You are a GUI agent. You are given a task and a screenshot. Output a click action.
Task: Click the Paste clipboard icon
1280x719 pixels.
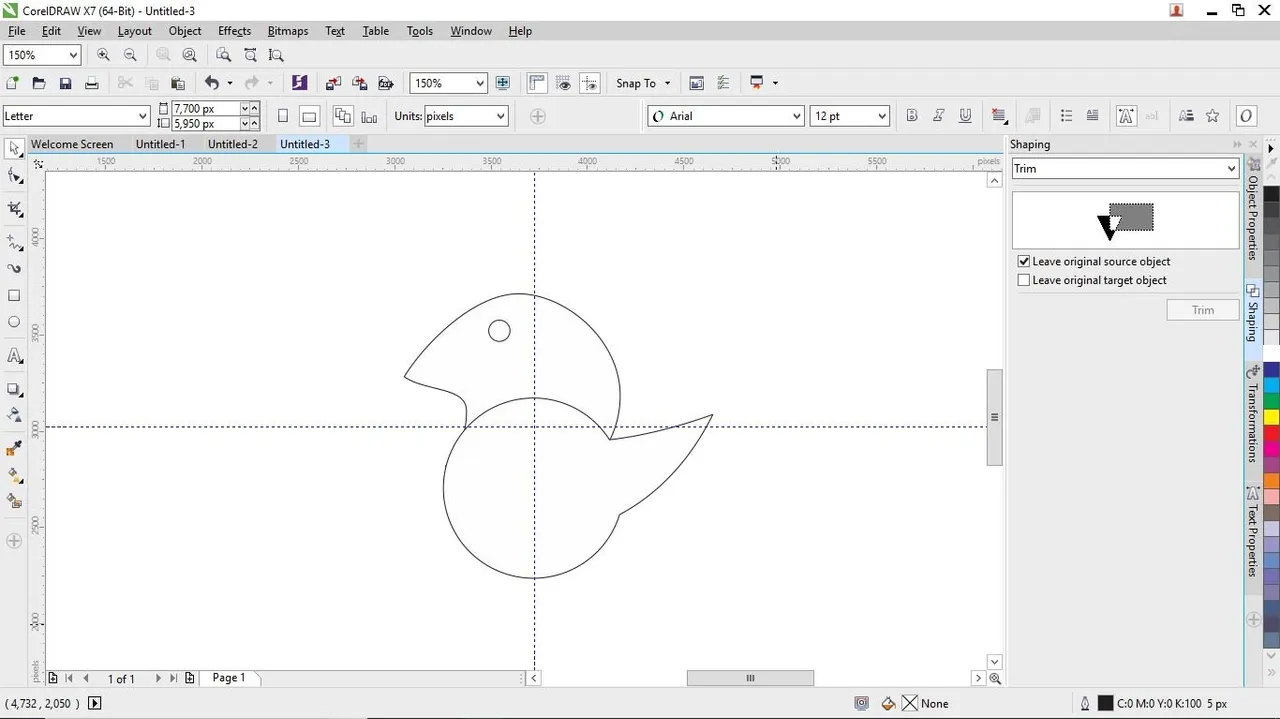[x=178, y=83]
